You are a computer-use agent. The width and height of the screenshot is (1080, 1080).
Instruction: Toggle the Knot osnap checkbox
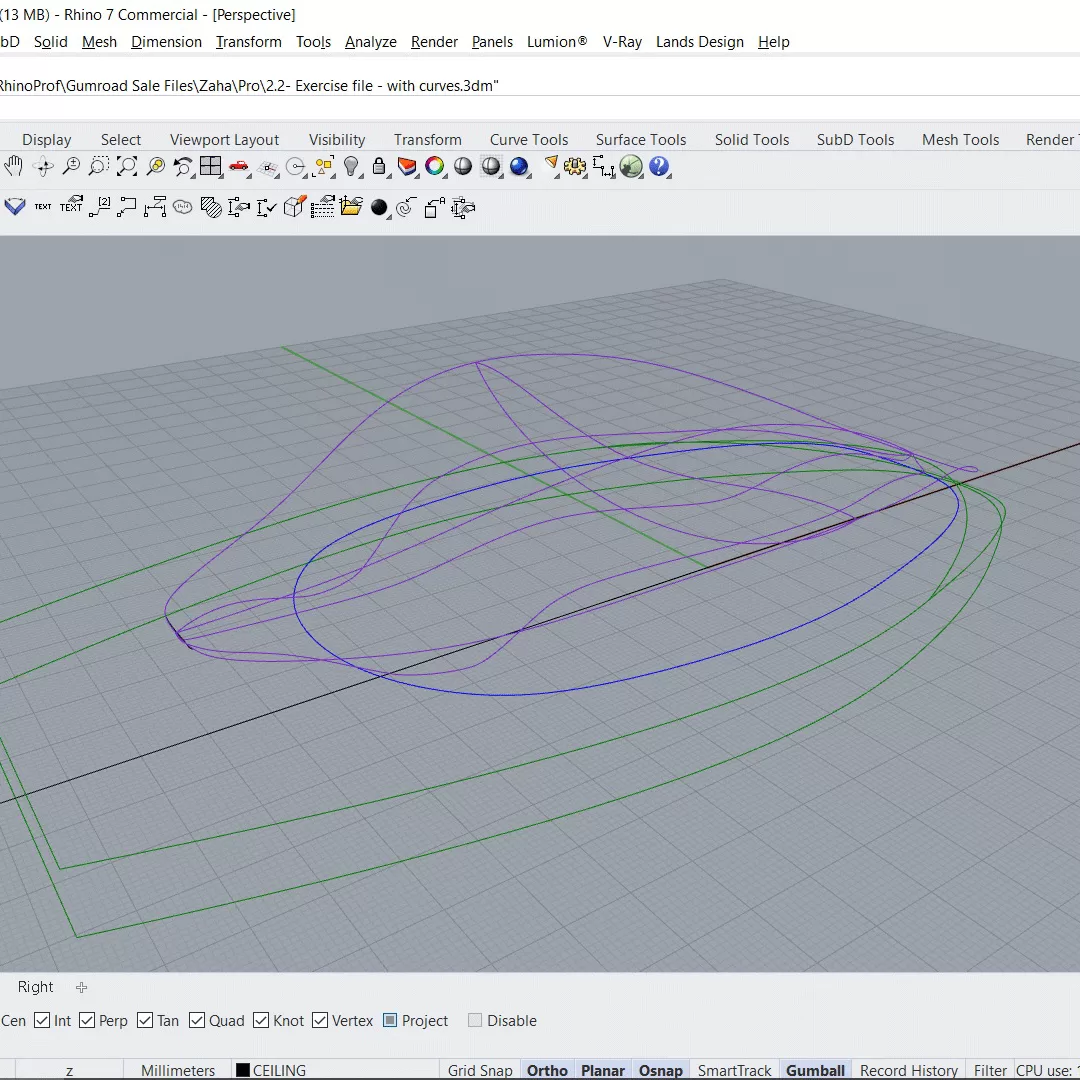(261, 1020)
